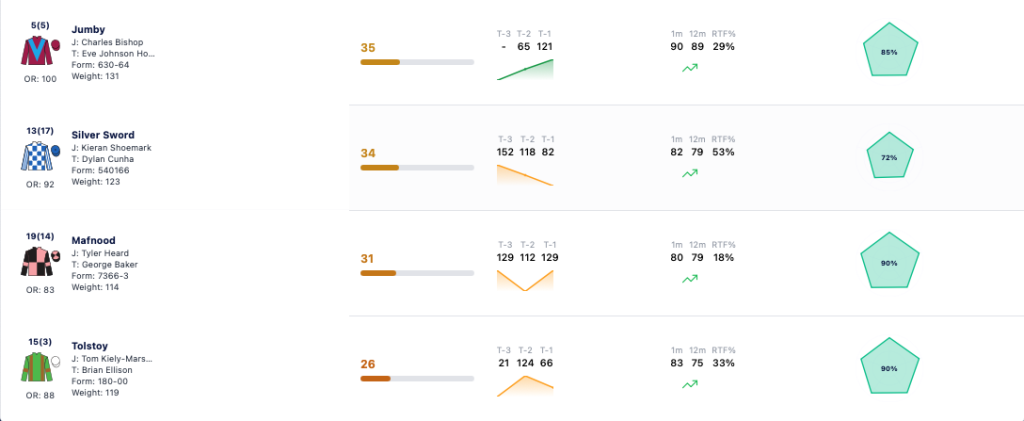Click Tolstoy's rating bar showing 26
Image resolution: width=1024 pixels, height=421 pixels.
417,379
